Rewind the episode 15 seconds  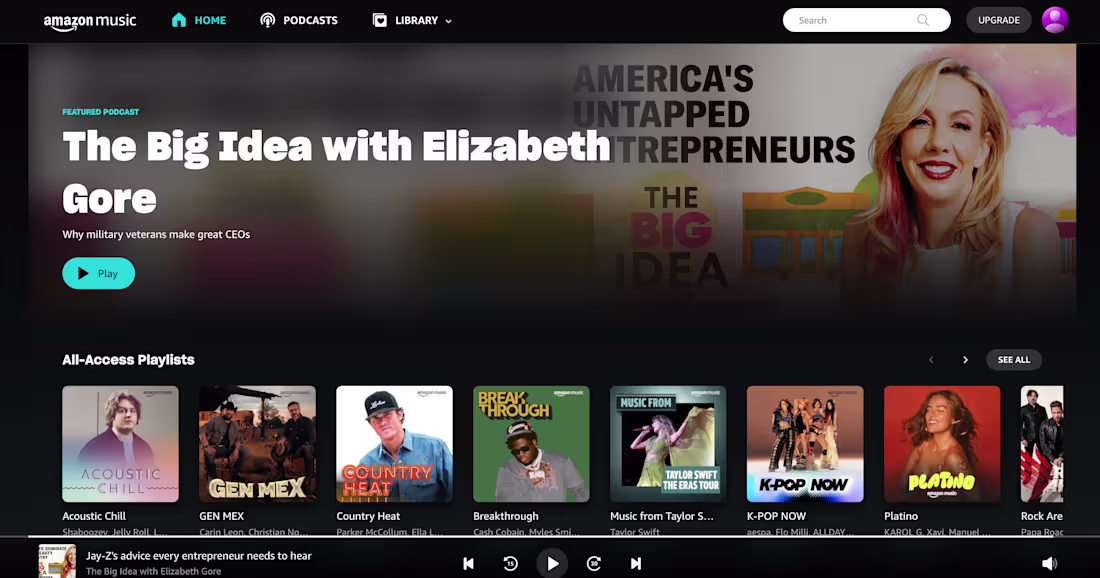511,563
